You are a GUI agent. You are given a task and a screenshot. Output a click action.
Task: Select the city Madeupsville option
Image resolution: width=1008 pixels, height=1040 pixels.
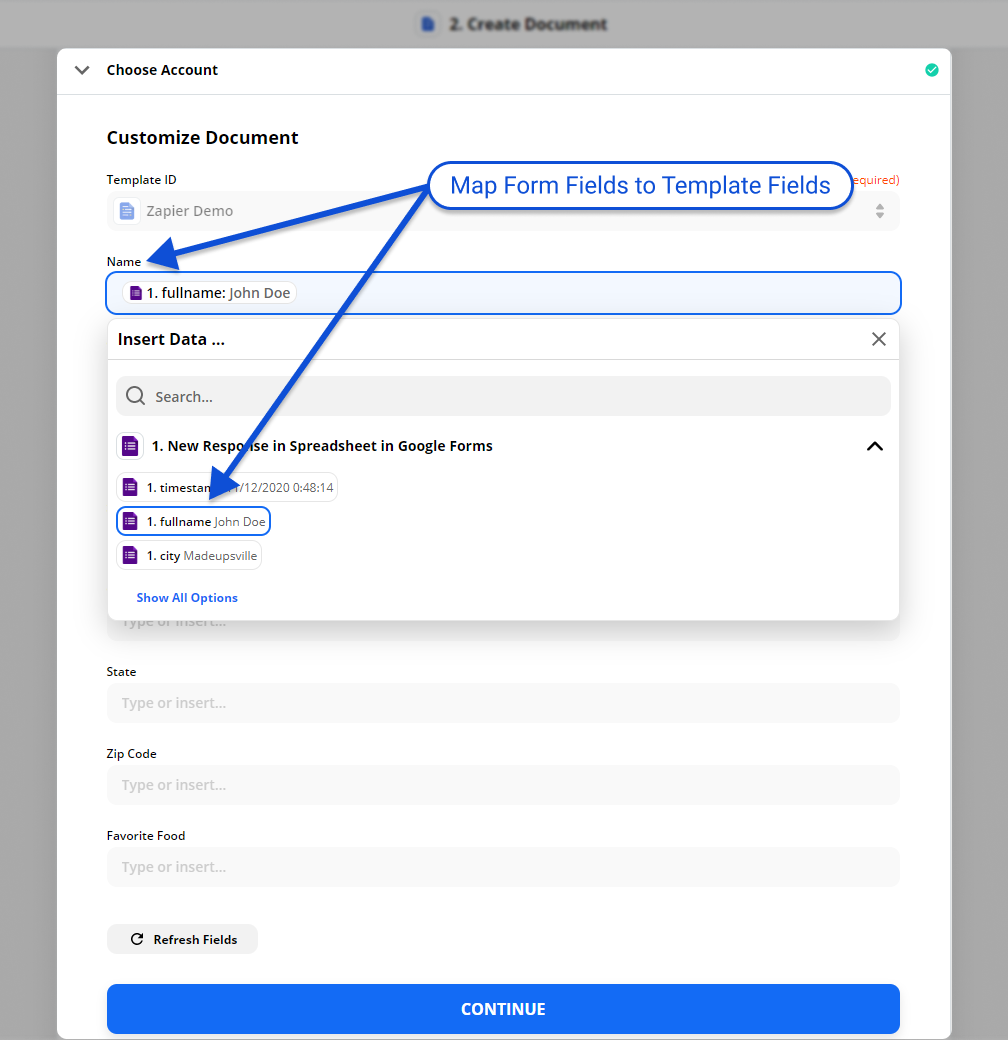[189, 555]
